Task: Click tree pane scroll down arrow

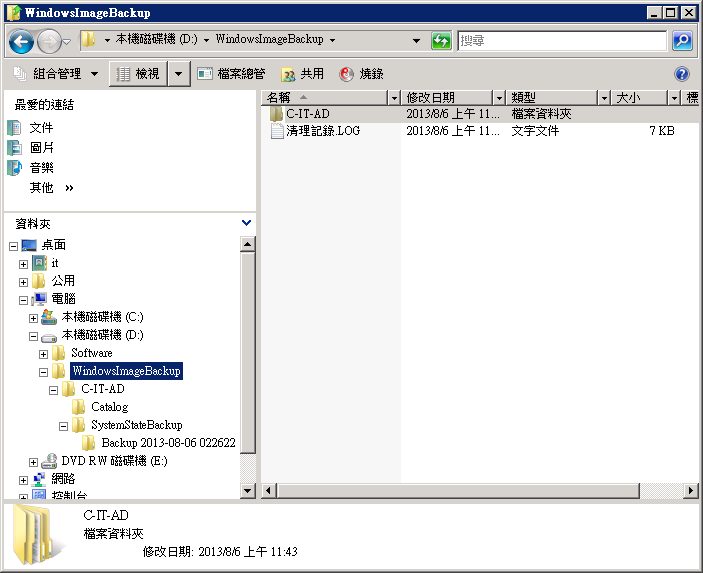Action: (247, 491)
